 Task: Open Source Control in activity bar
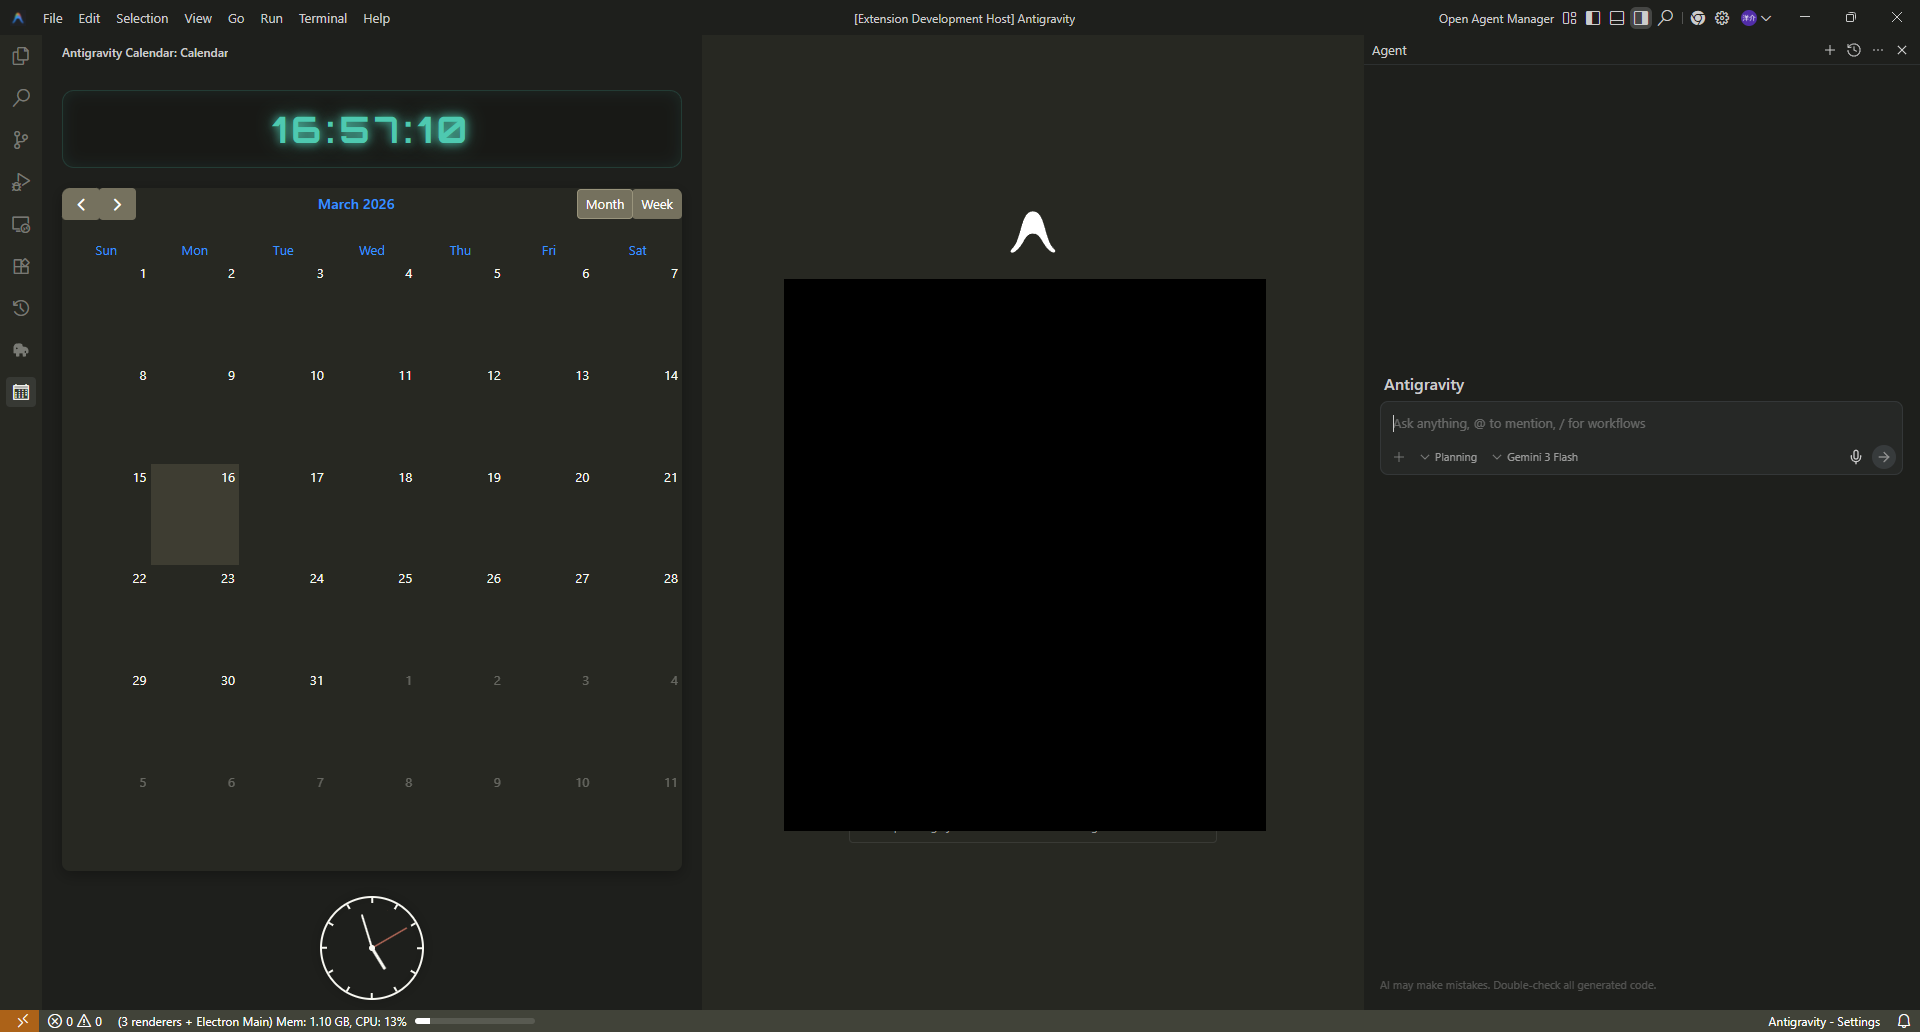(20, 140)
